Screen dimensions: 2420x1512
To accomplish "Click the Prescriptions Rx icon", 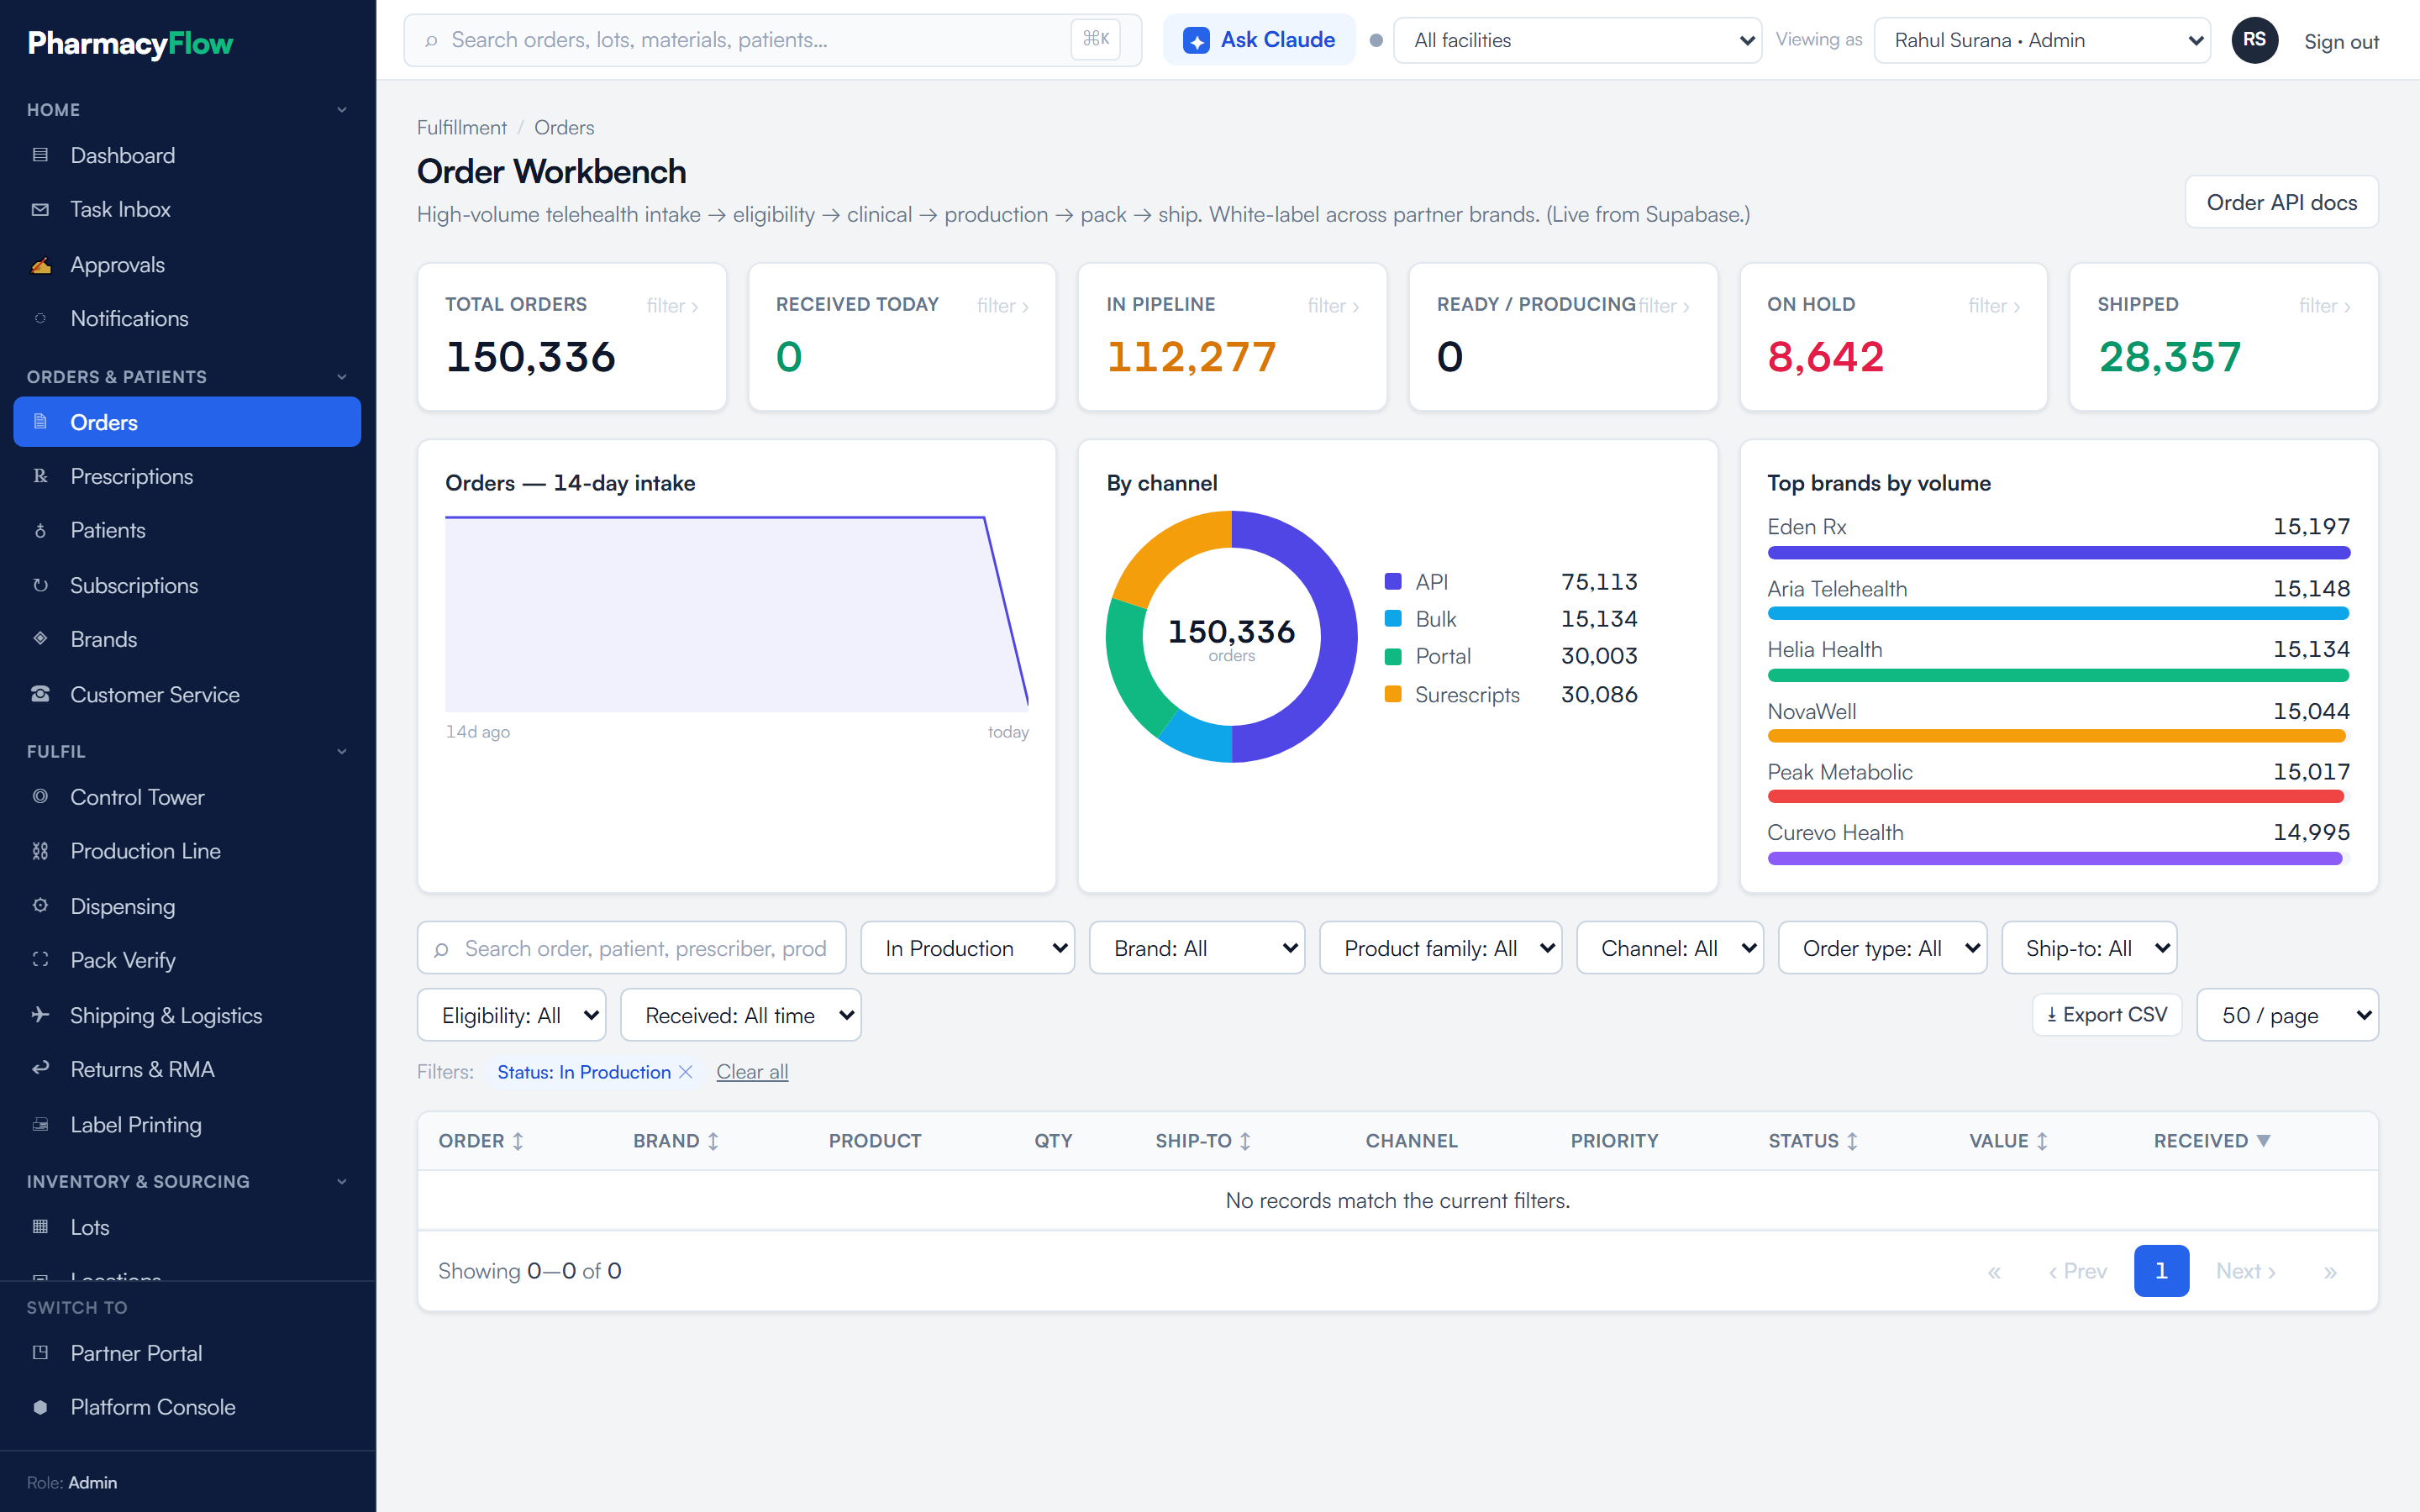I will (x=40, y=476).
